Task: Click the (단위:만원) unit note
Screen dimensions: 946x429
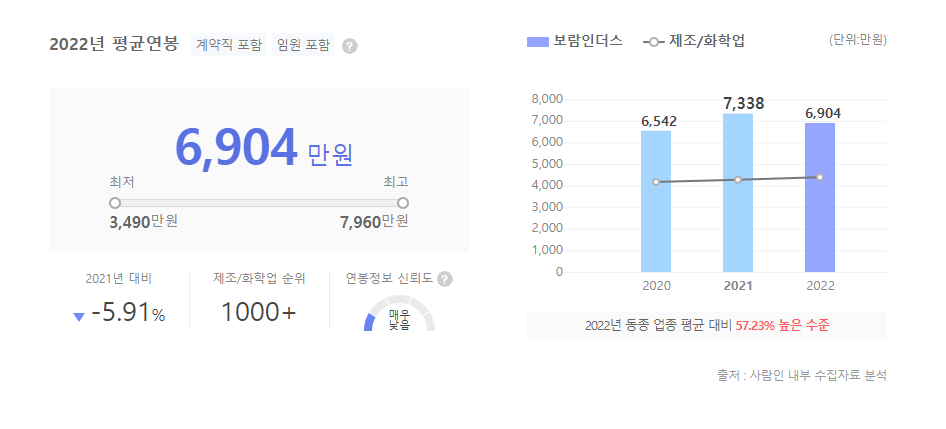Action: tap(858, 40)
